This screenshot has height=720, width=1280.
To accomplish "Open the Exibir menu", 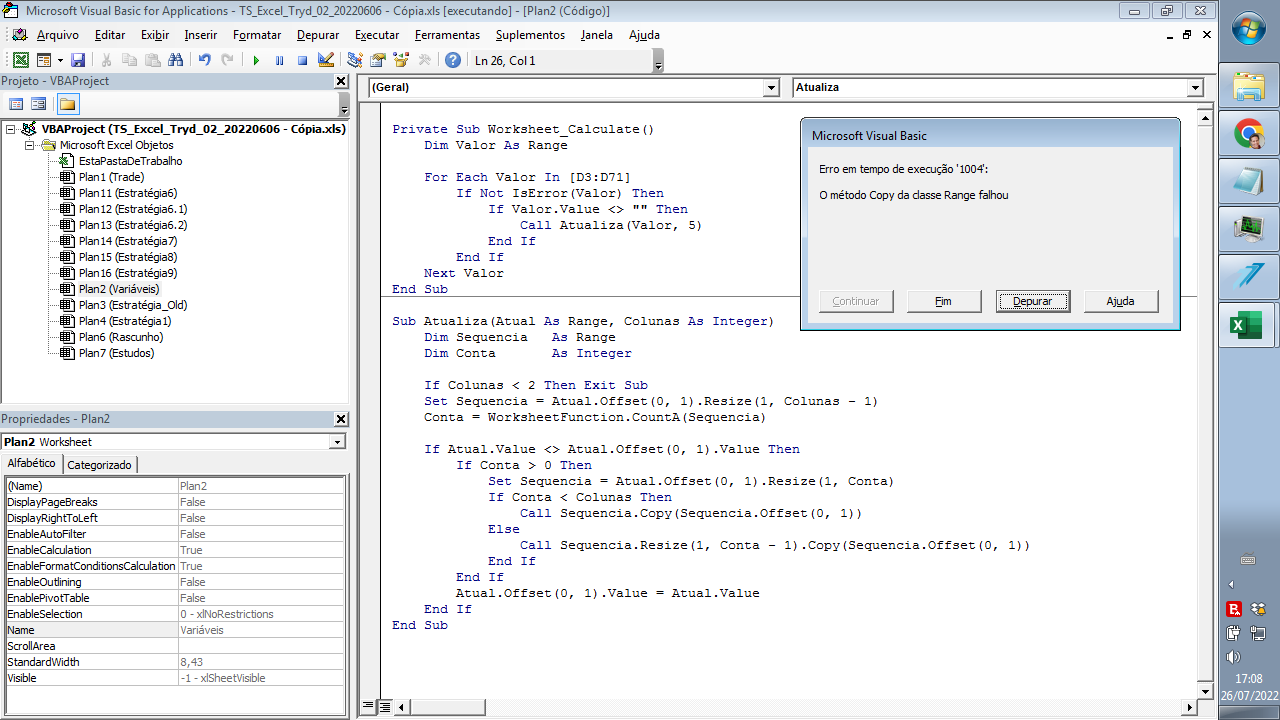I will tap(155, 35).
